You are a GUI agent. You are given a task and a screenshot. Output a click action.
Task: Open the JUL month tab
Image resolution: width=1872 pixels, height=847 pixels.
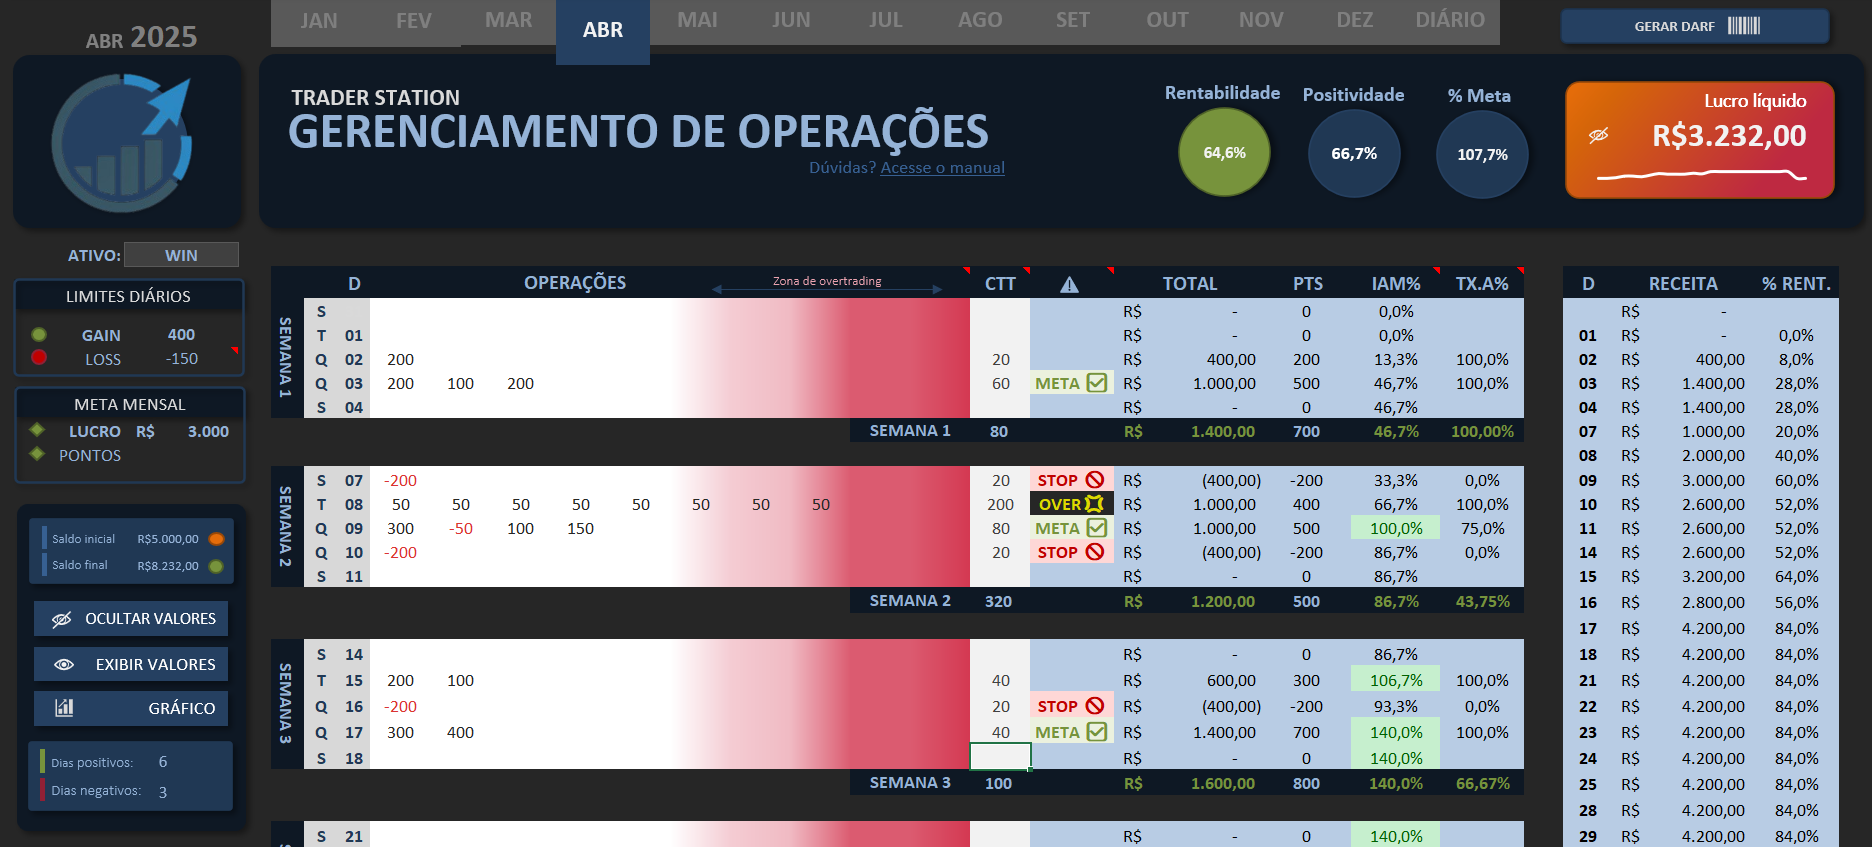tap(885, 21)
